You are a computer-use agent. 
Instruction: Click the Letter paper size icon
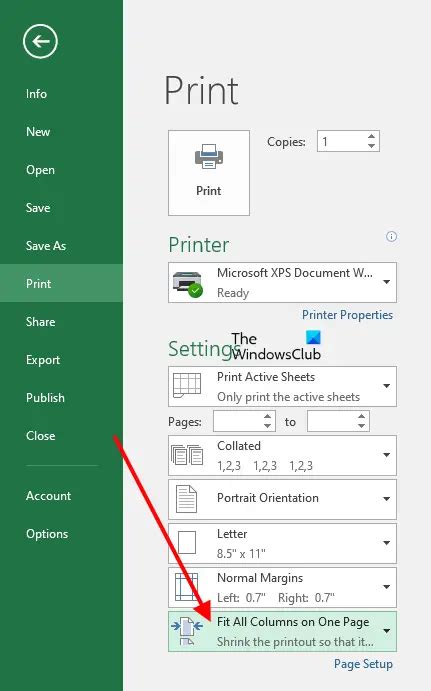(x=187, y=542)
